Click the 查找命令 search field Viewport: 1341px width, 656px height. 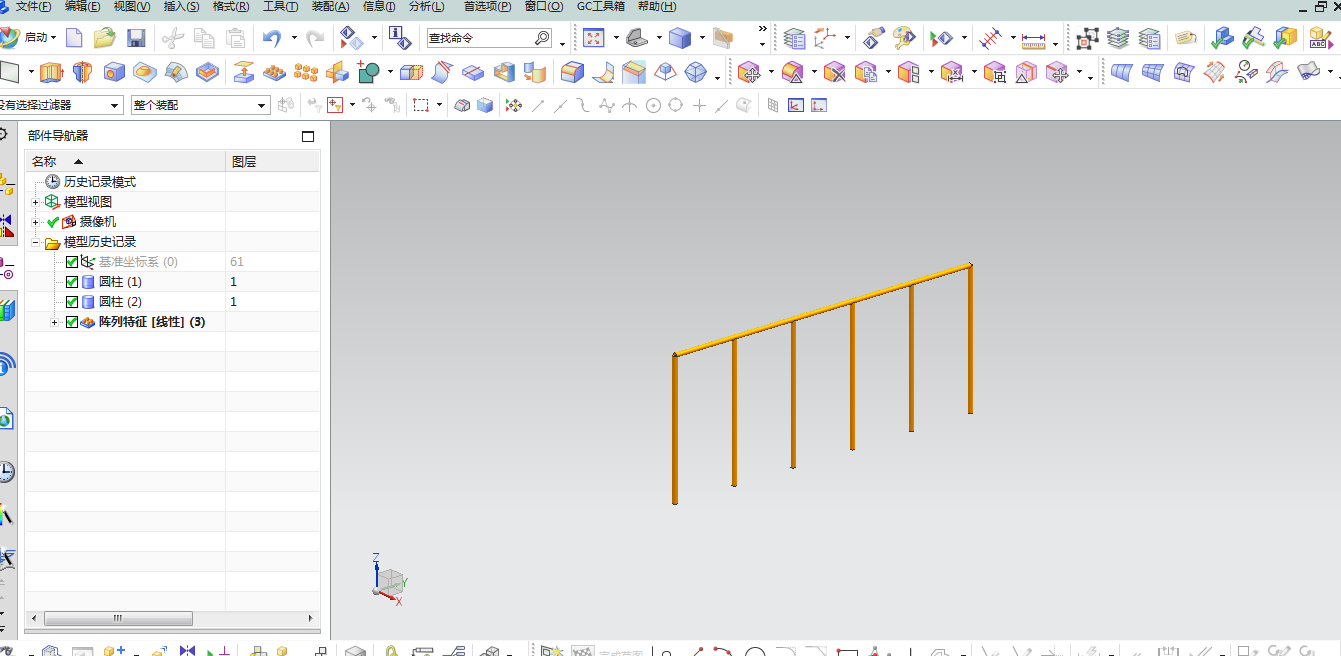click(x=488, y=38)
